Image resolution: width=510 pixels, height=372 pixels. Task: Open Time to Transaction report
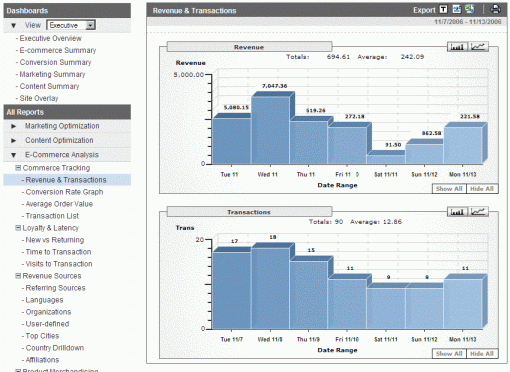pos(58,252)
